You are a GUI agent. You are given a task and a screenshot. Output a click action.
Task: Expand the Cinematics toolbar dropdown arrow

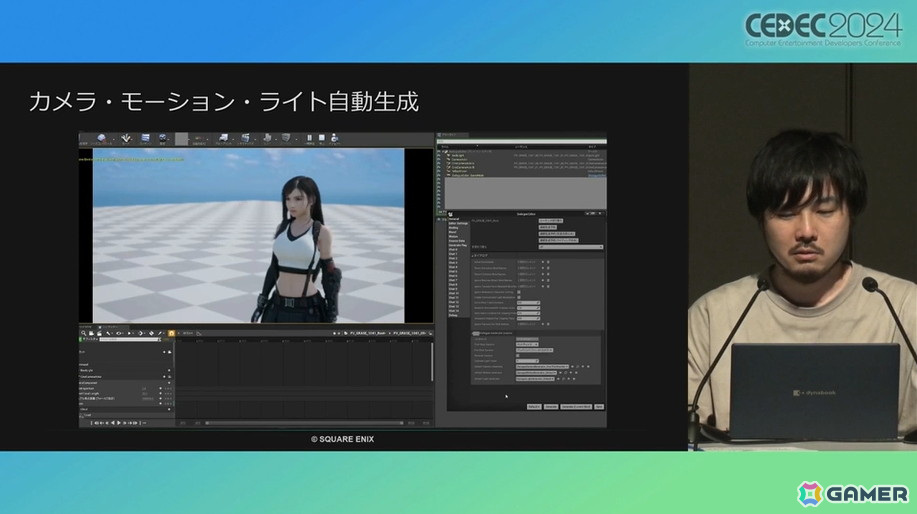point(255,140)
